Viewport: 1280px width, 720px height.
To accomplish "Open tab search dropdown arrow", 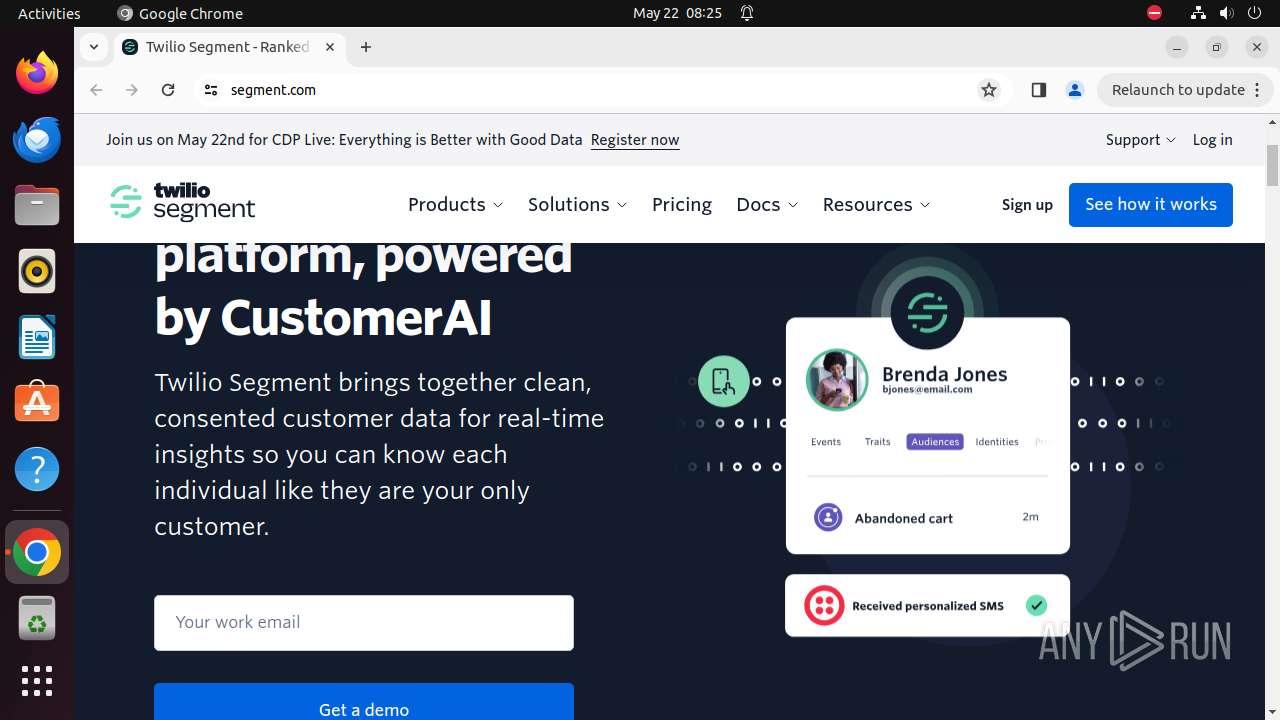I will (93, 47).
